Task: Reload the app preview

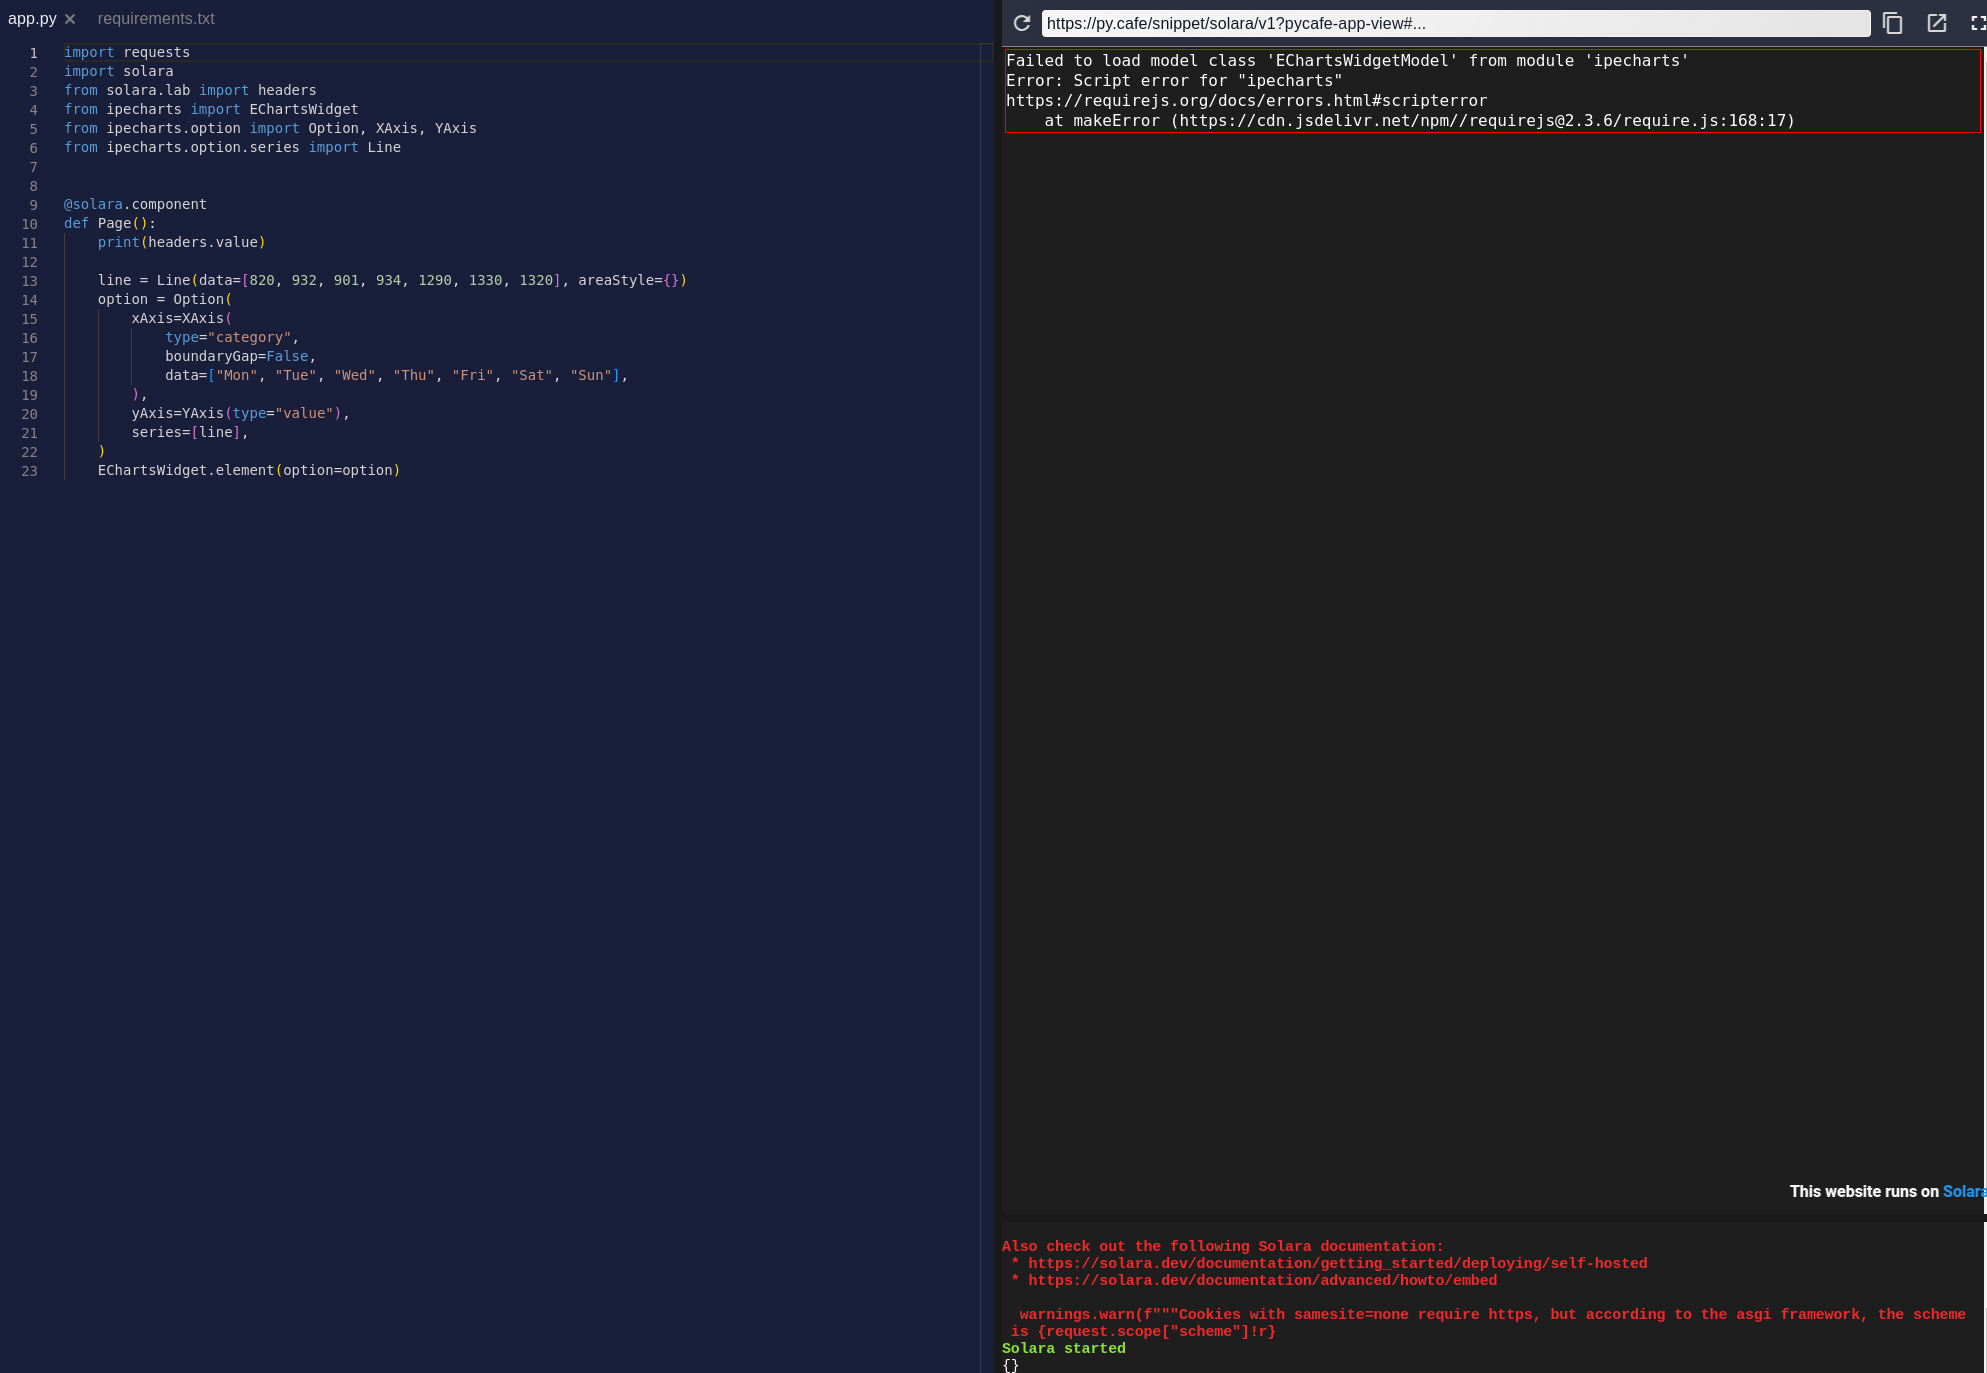Action: pyautogui.click(x=1021, y=23)
